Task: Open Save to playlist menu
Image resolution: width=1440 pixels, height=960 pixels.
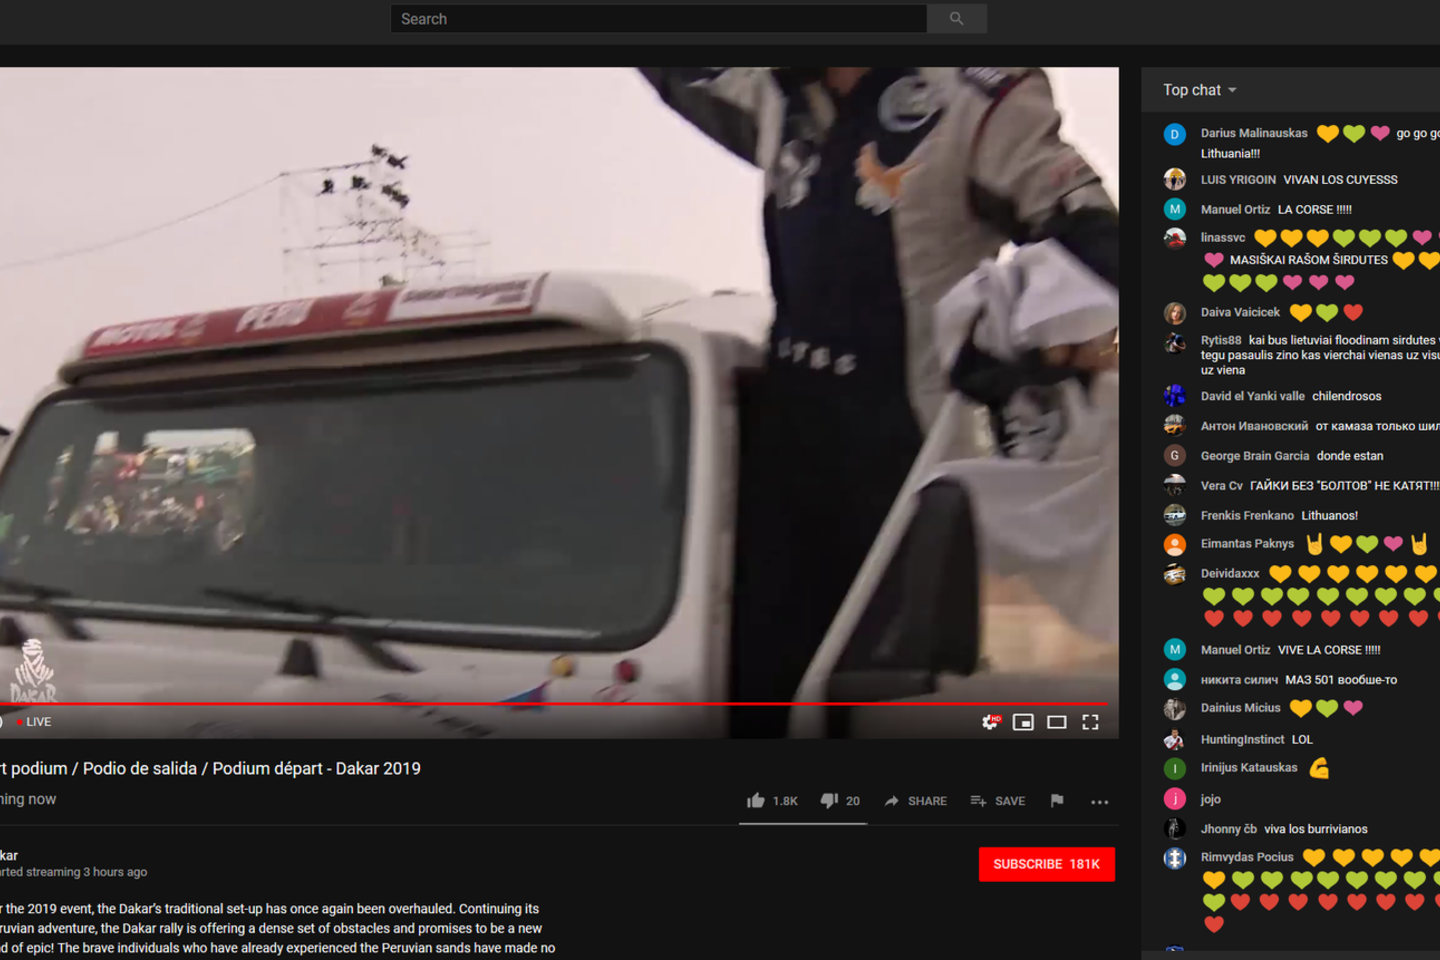Action: [x=997, y=801]
